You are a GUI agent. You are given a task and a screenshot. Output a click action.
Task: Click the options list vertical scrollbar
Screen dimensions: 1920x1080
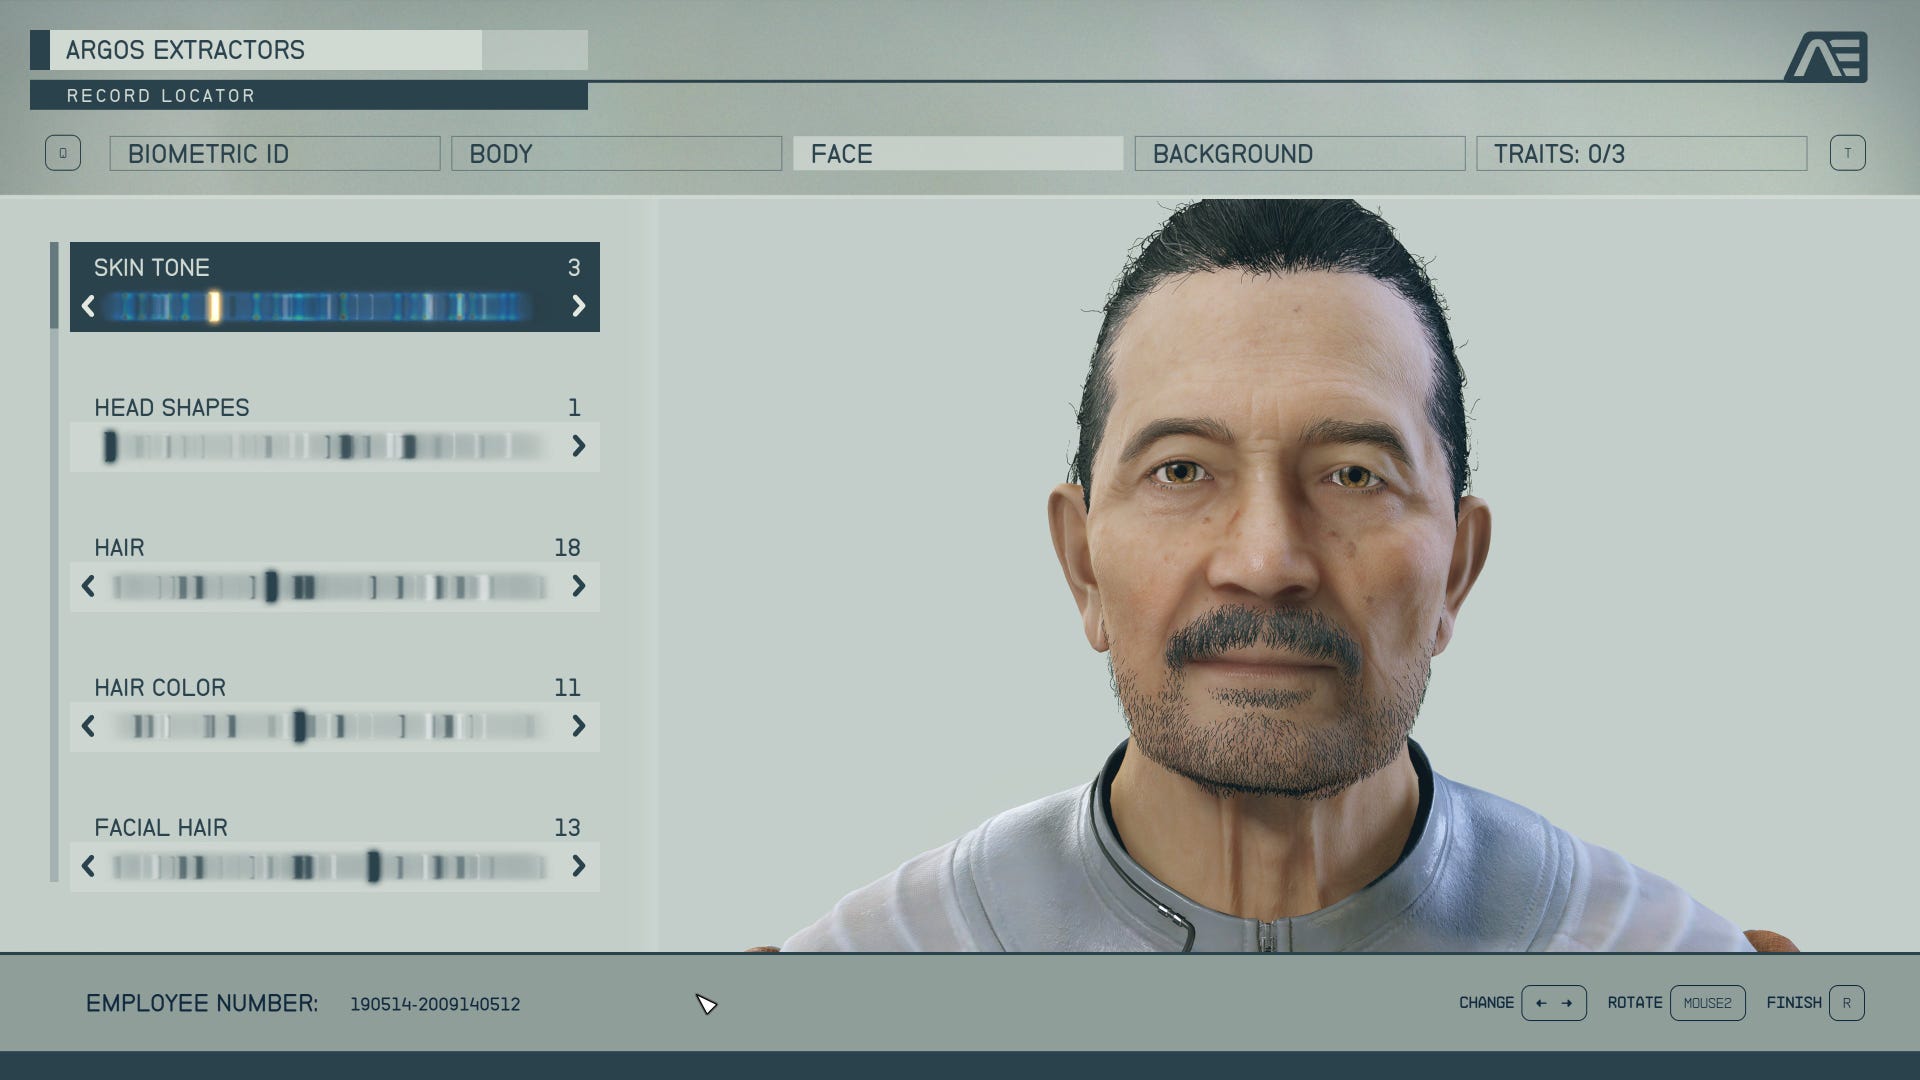[x=54, y=560]
